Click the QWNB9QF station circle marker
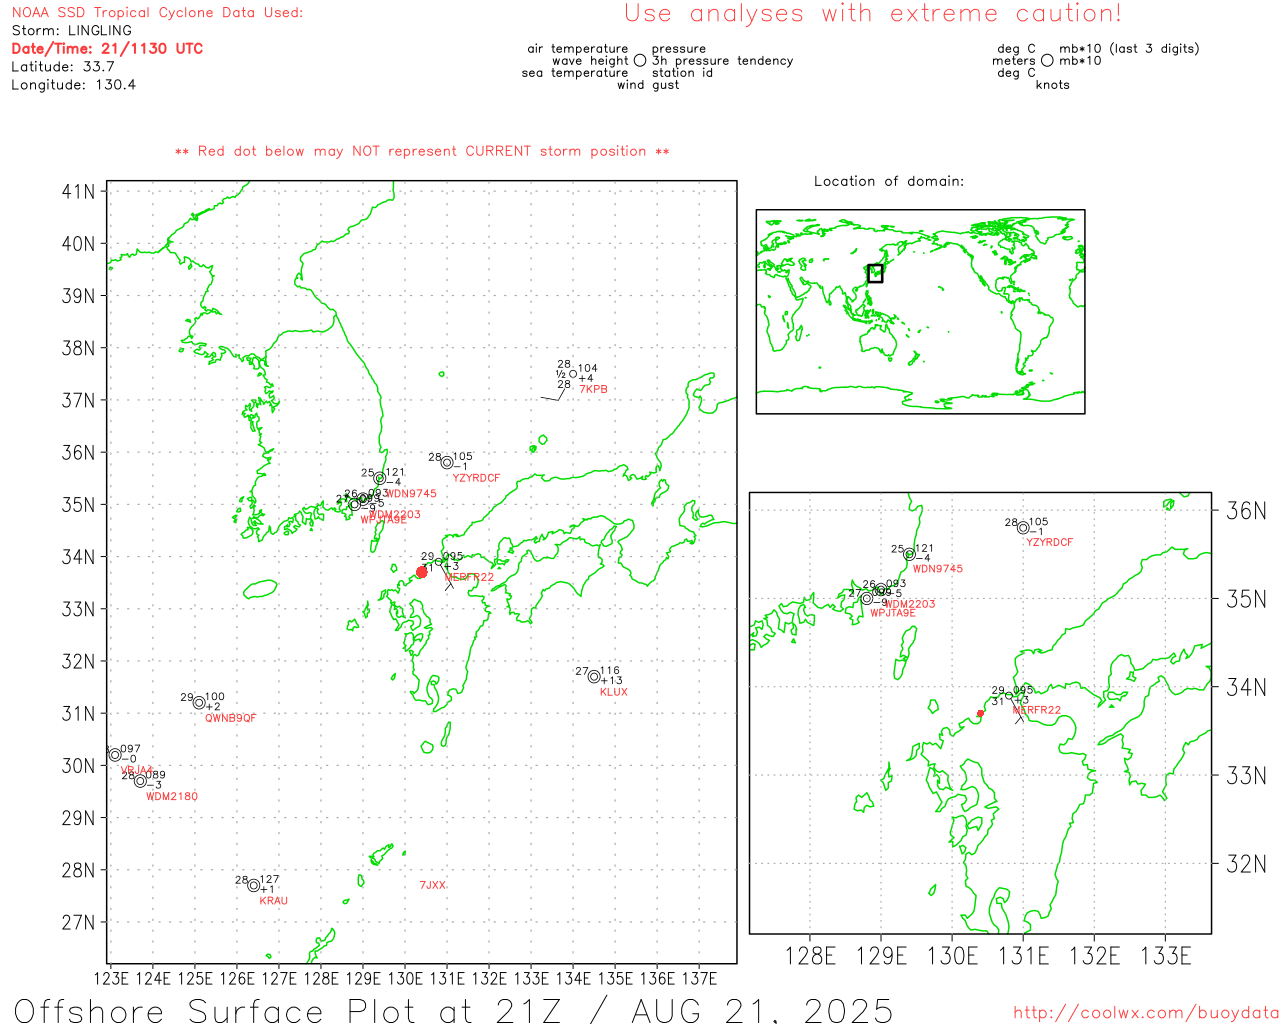This screenshot has height=1024, width=1280. click(199, 703)
